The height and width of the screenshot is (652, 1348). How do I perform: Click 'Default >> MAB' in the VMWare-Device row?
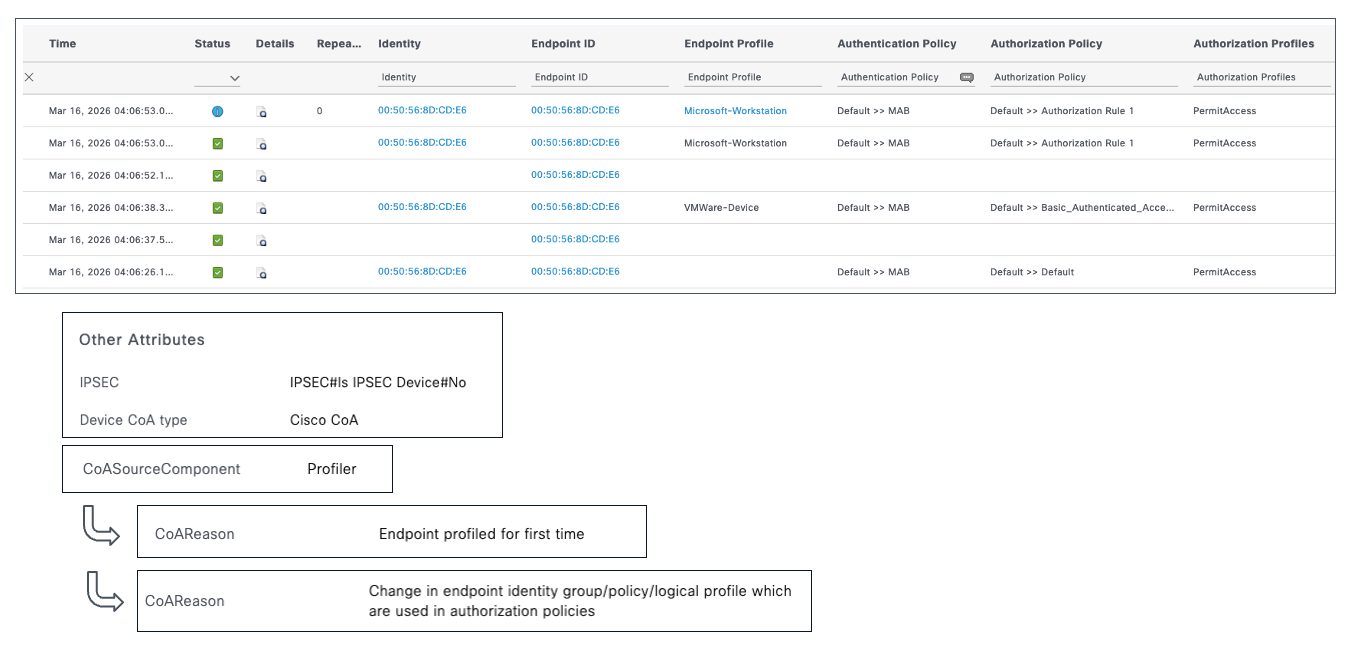click(873, 208)
